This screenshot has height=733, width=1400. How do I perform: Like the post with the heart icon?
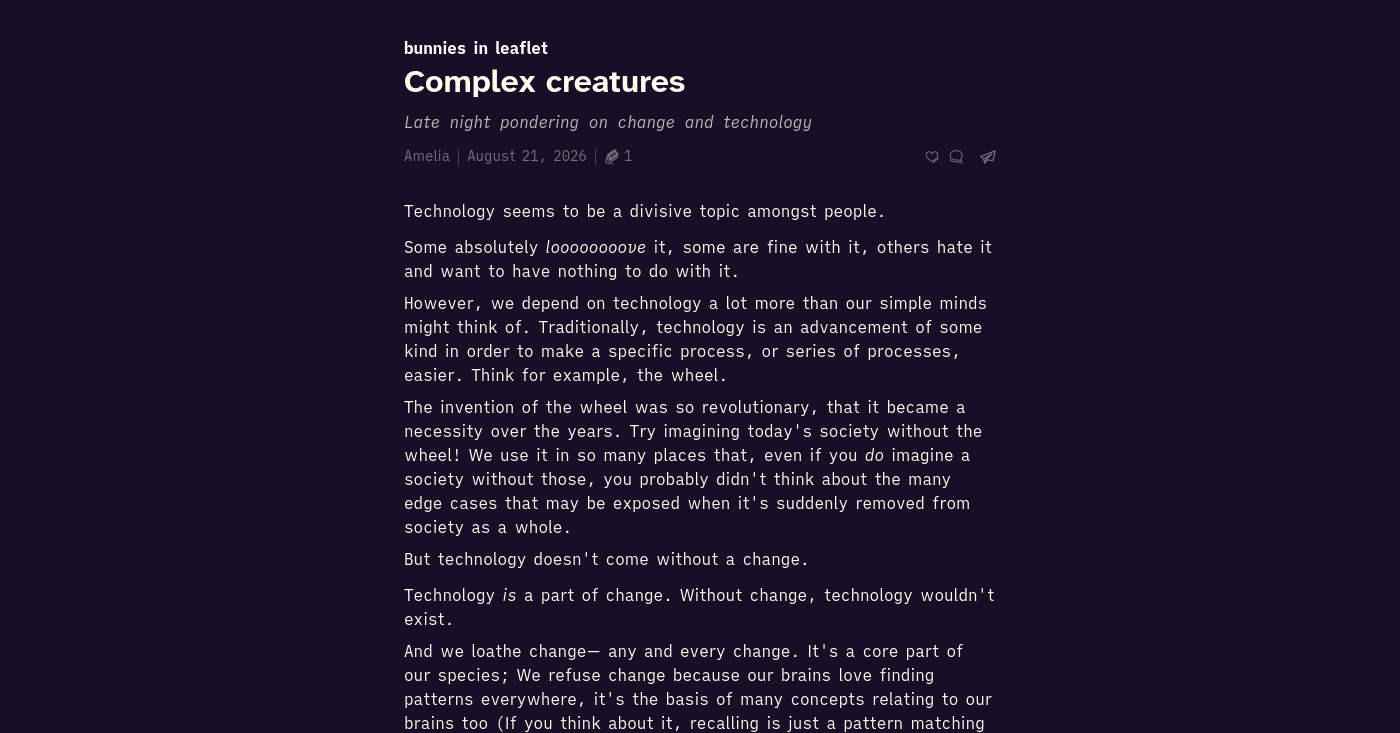pyautogui.click(x=932, y=157)
